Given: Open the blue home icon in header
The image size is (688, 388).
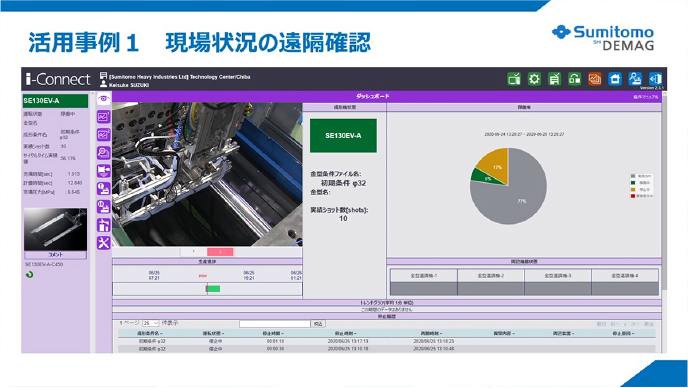Looking at the screenshot, I should click(615, 79).
